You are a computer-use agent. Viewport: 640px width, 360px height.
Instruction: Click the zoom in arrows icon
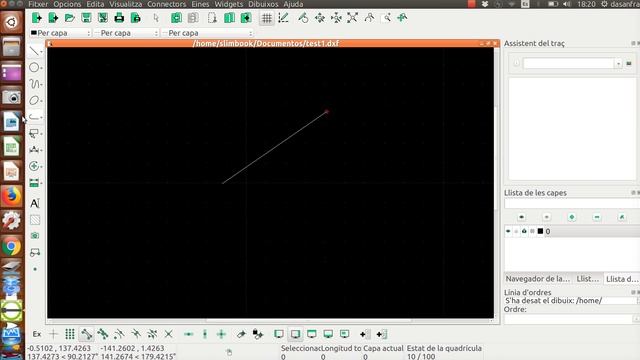point(320,18)
